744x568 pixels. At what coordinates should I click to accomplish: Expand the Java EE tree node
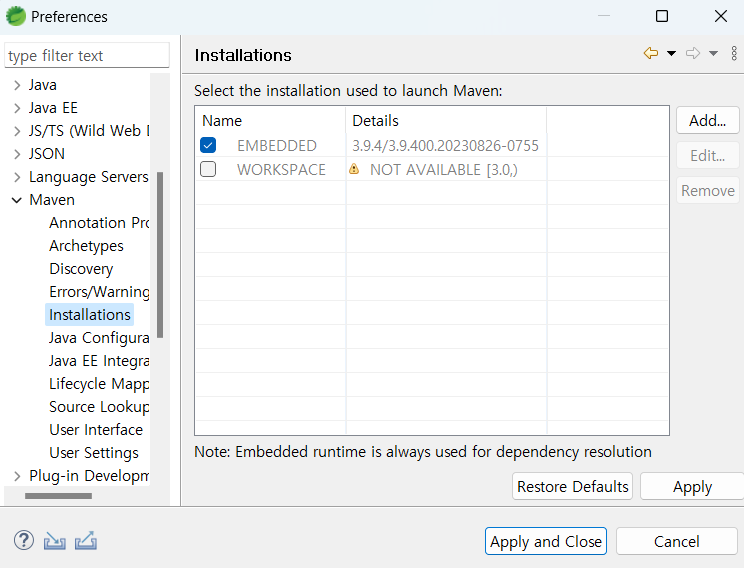click(17, 108)
